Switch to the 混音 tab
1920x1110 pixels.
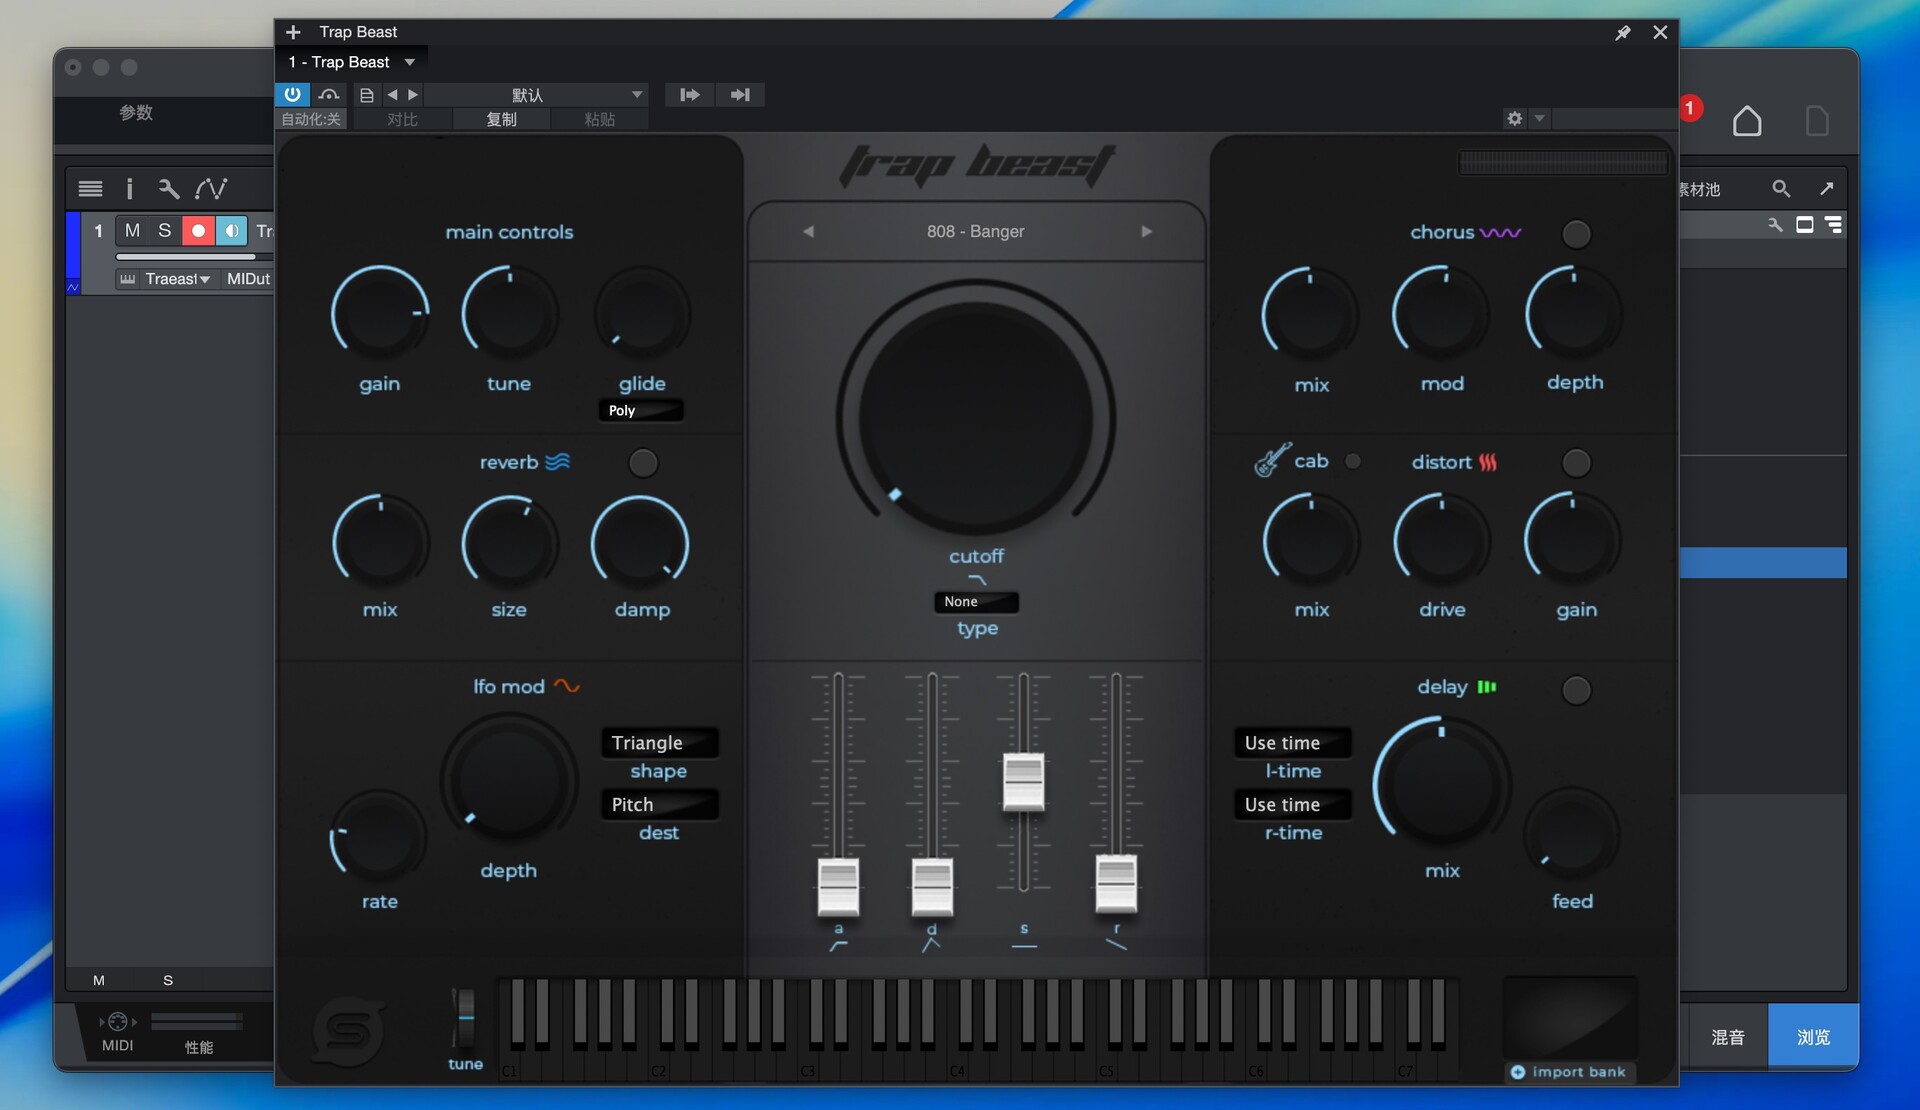coord(1727,1037)
